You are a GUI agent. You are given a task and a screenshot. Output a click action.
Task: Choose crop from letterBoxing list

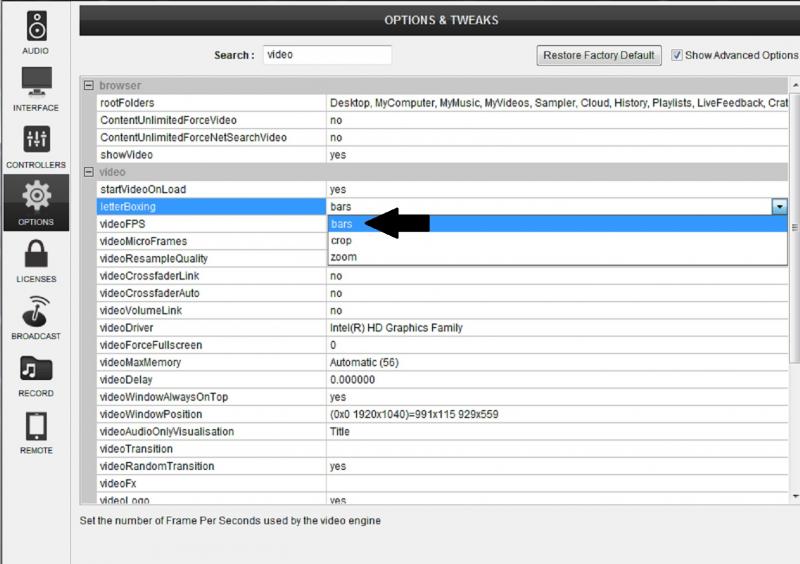pos(341,240)
